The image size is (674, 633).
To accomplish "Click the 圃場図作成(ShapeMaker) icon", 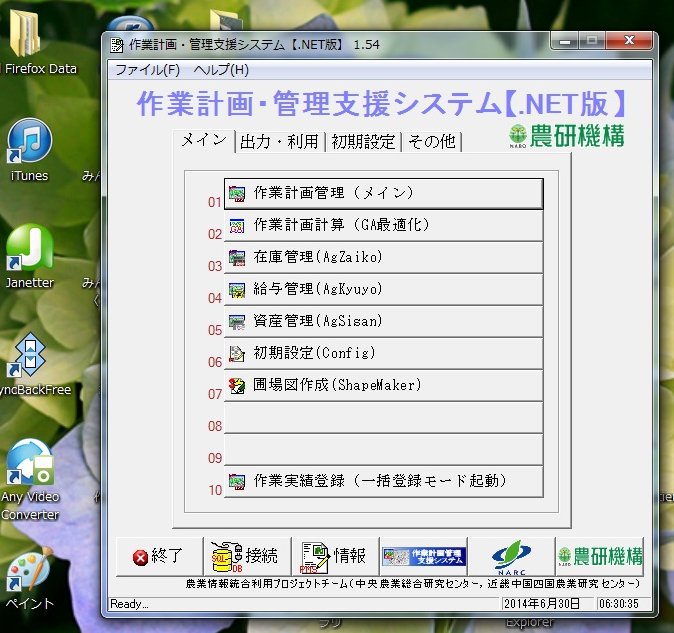I will pyautogui.click(x=237, y=386).
